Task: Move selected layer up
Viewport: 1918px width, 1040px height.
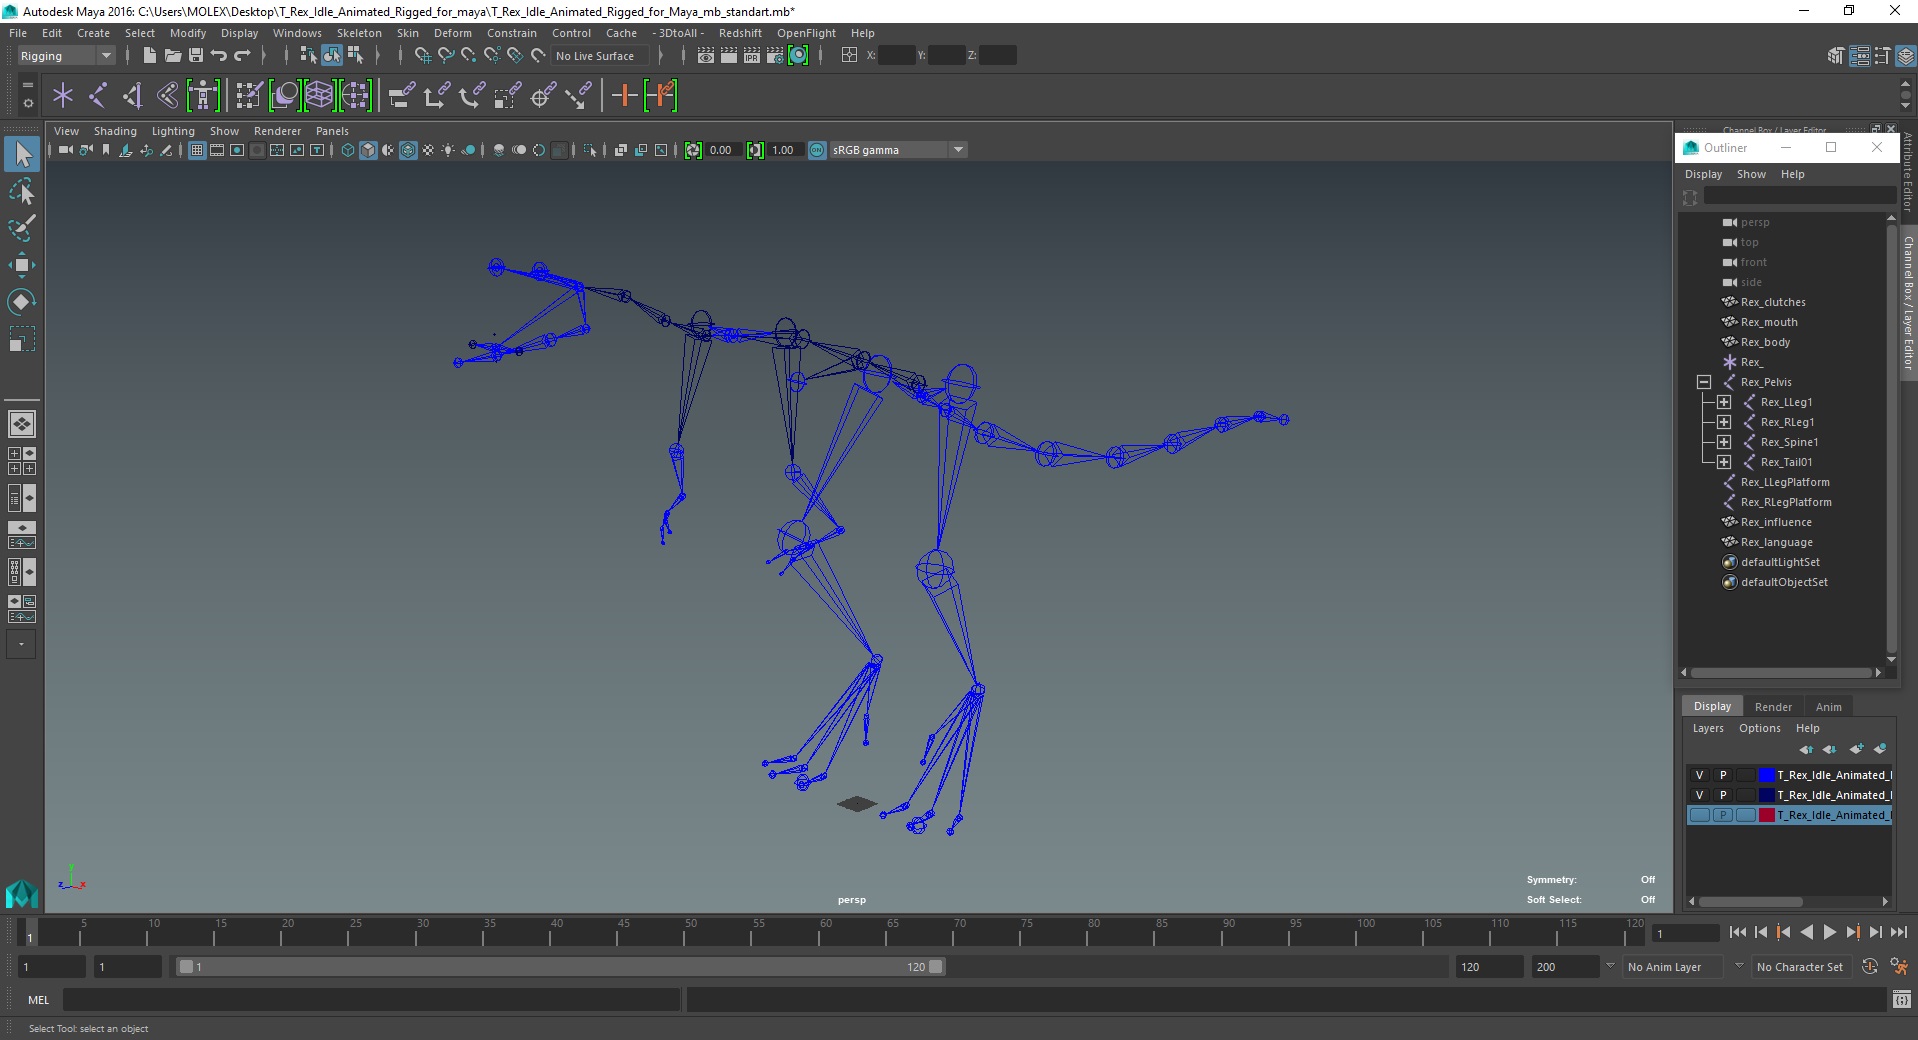Action: click(1806, 749)
